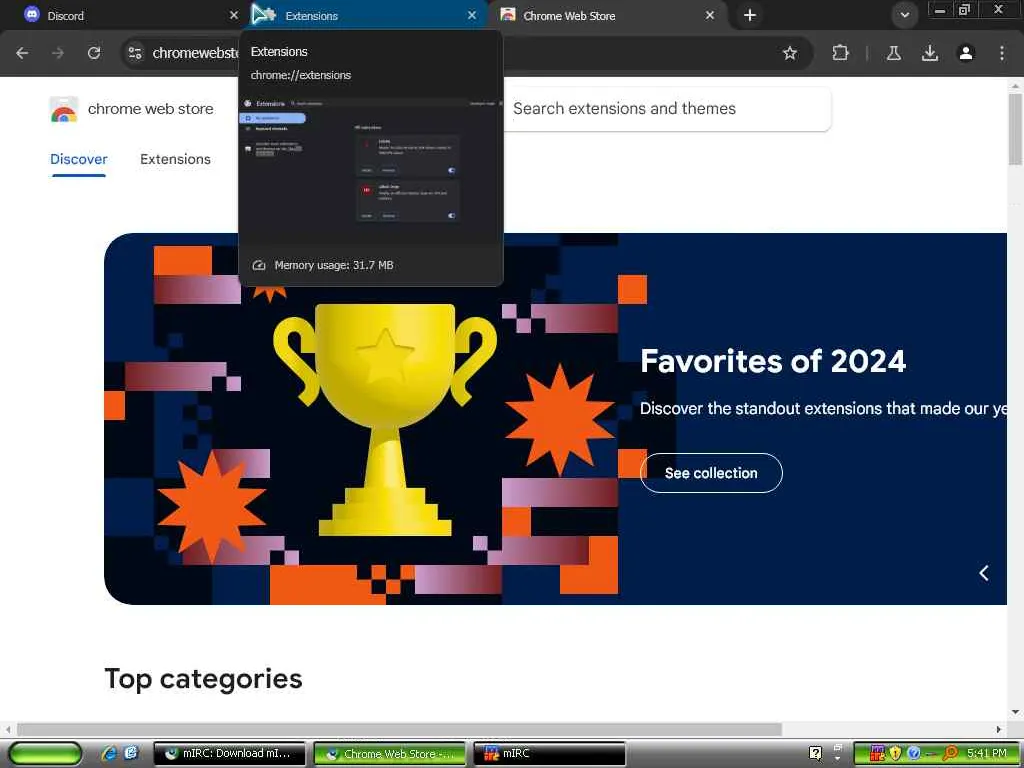Click the See collection button

[x=711, y=473]
